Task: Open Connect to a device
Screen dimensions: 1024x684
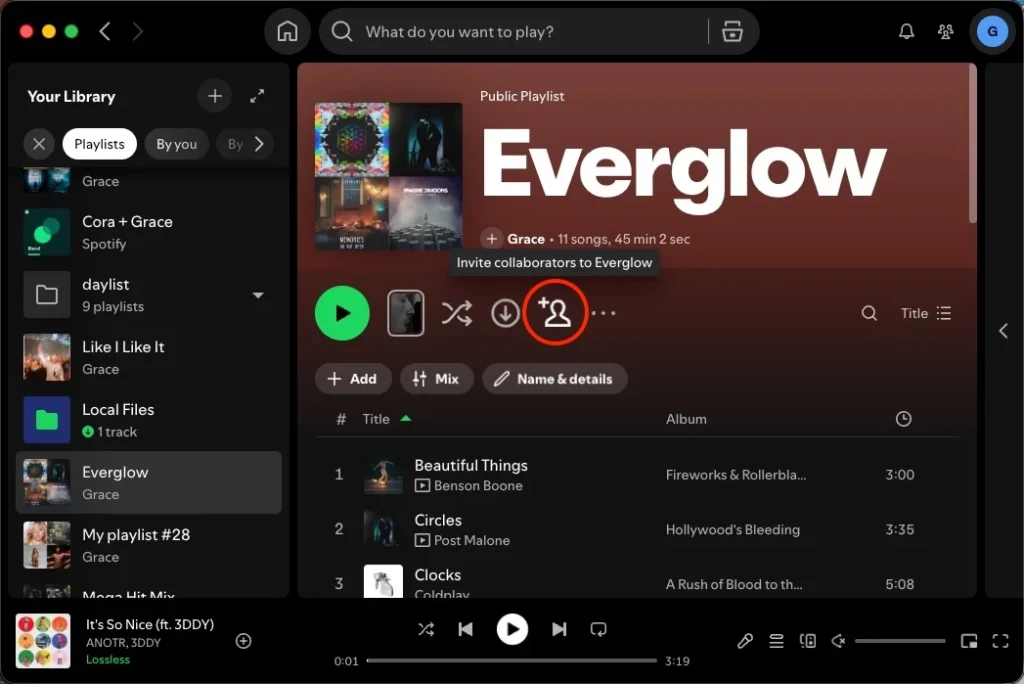Action: click(x=808, y=641)
